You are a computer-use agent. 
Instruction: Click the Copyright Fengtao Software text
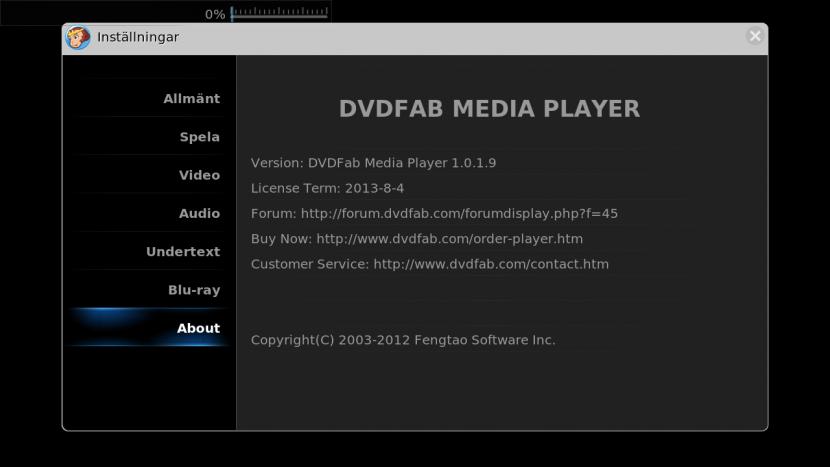point(403,340)
